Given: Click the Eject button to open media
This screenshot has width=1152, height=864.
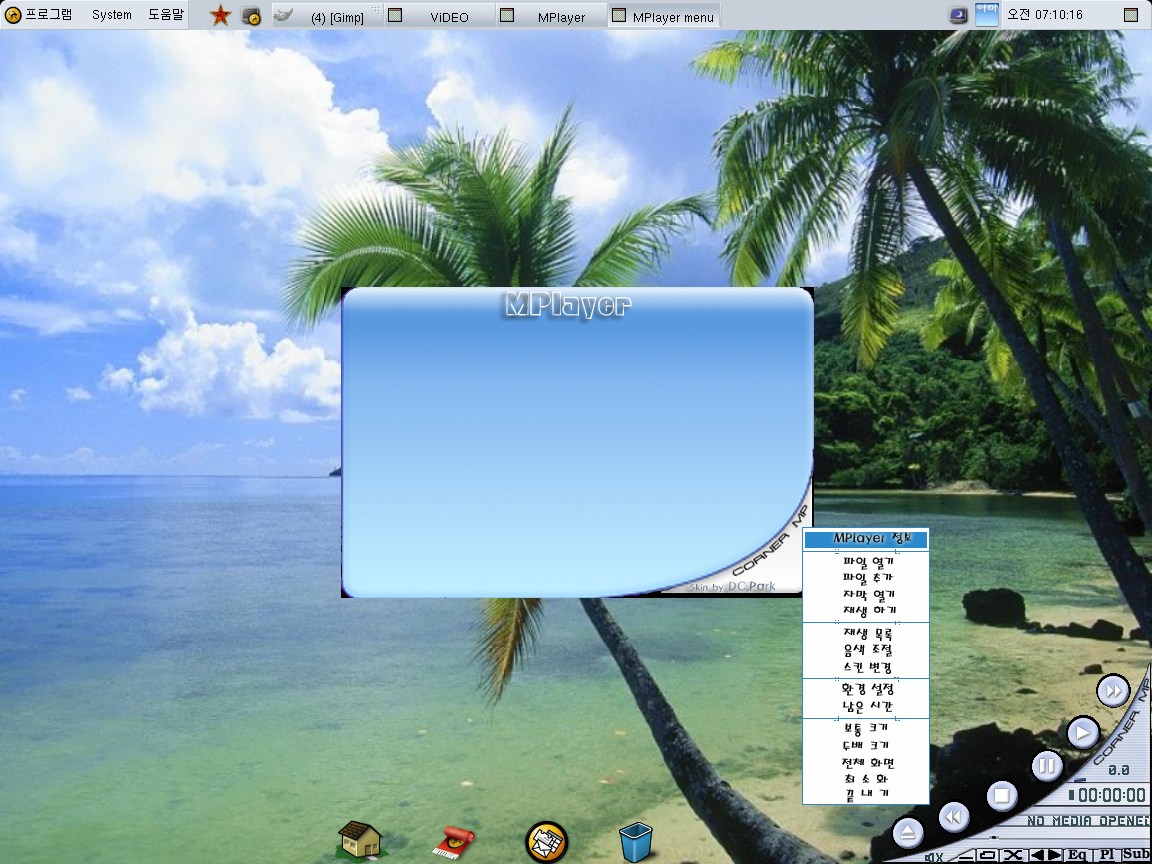Looking at the screenshot, I should pyautogui.click(x=908, y=832).
